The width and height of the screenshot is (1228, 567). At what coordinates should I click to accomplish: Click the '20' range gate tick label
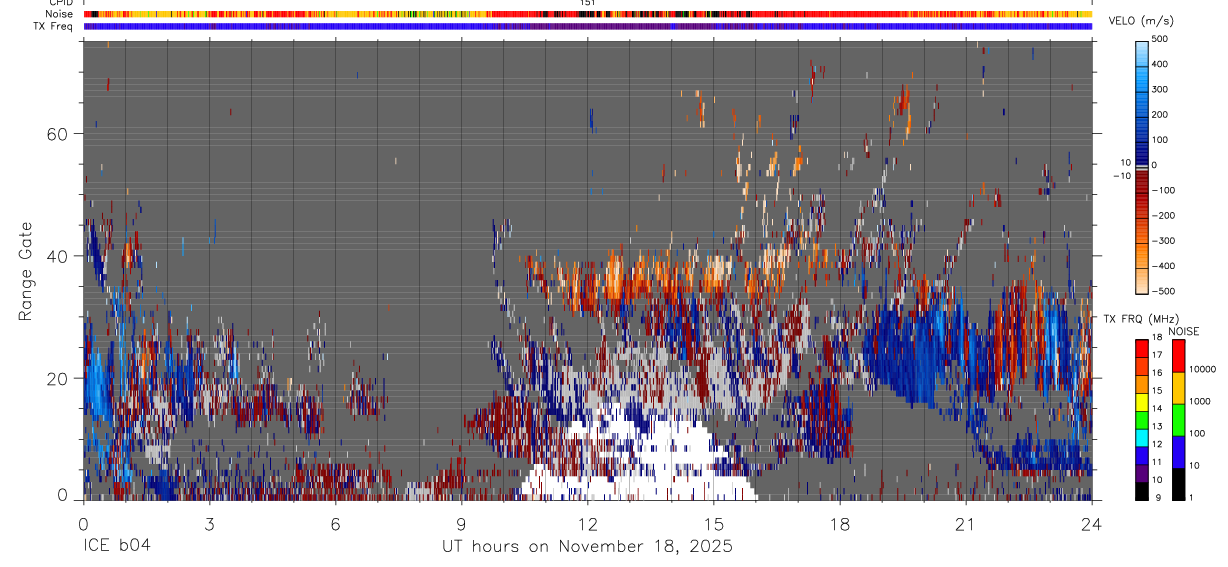tap(57, 378)
